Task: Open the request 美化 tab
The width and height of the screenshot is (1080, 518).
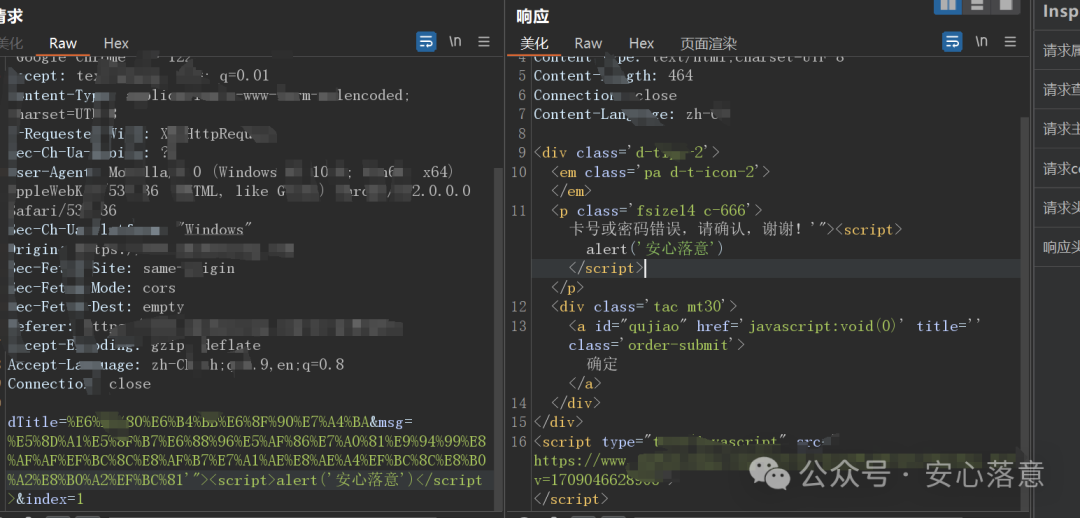Action: 10,43
